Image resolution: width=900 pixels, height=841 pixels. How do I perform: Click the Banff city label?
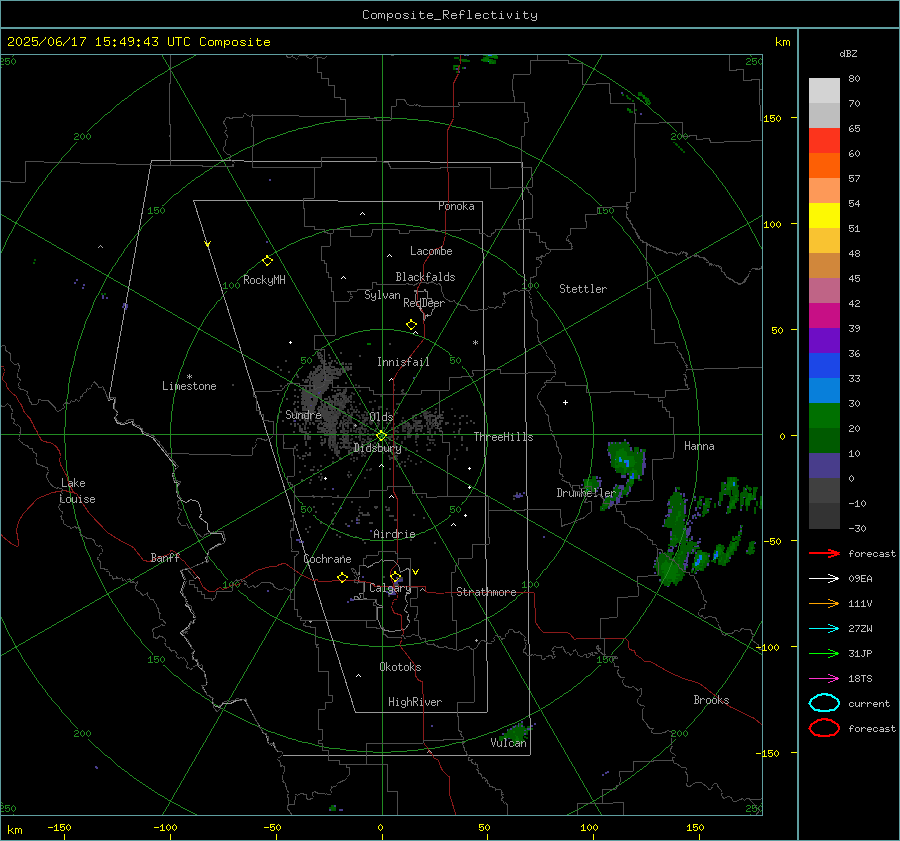[x=165, y=557]
